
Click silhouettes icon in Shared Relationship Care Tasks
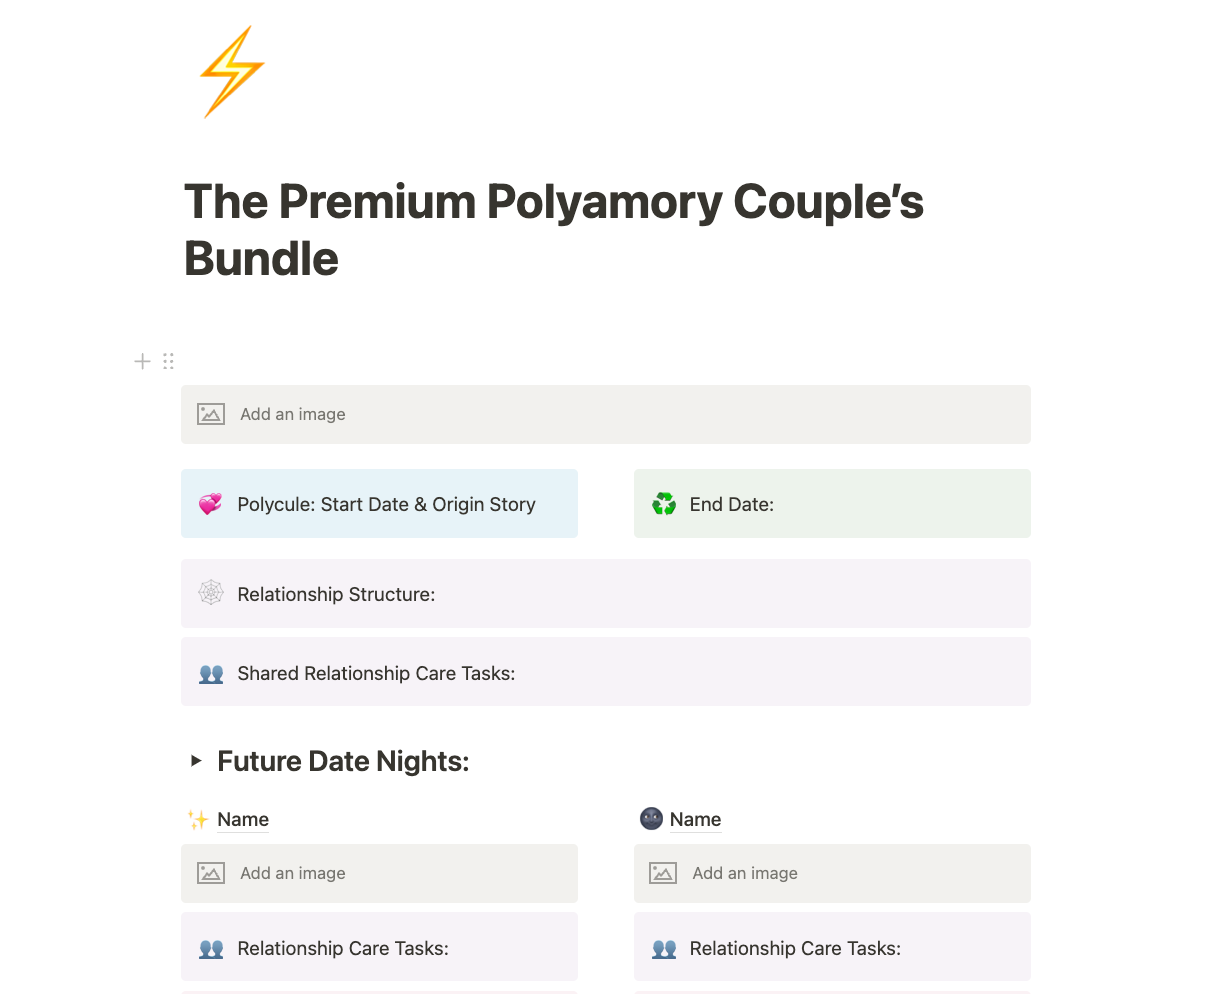tap(210, 673)
